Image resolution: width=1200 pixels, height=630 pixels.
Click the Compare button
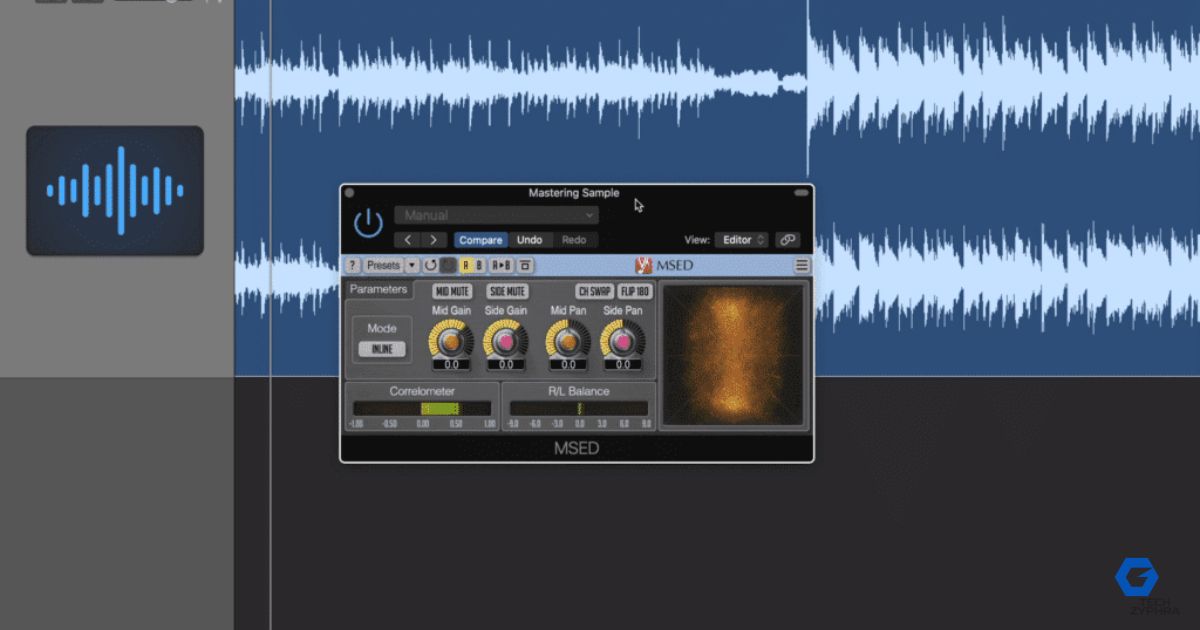pos(481,240)
